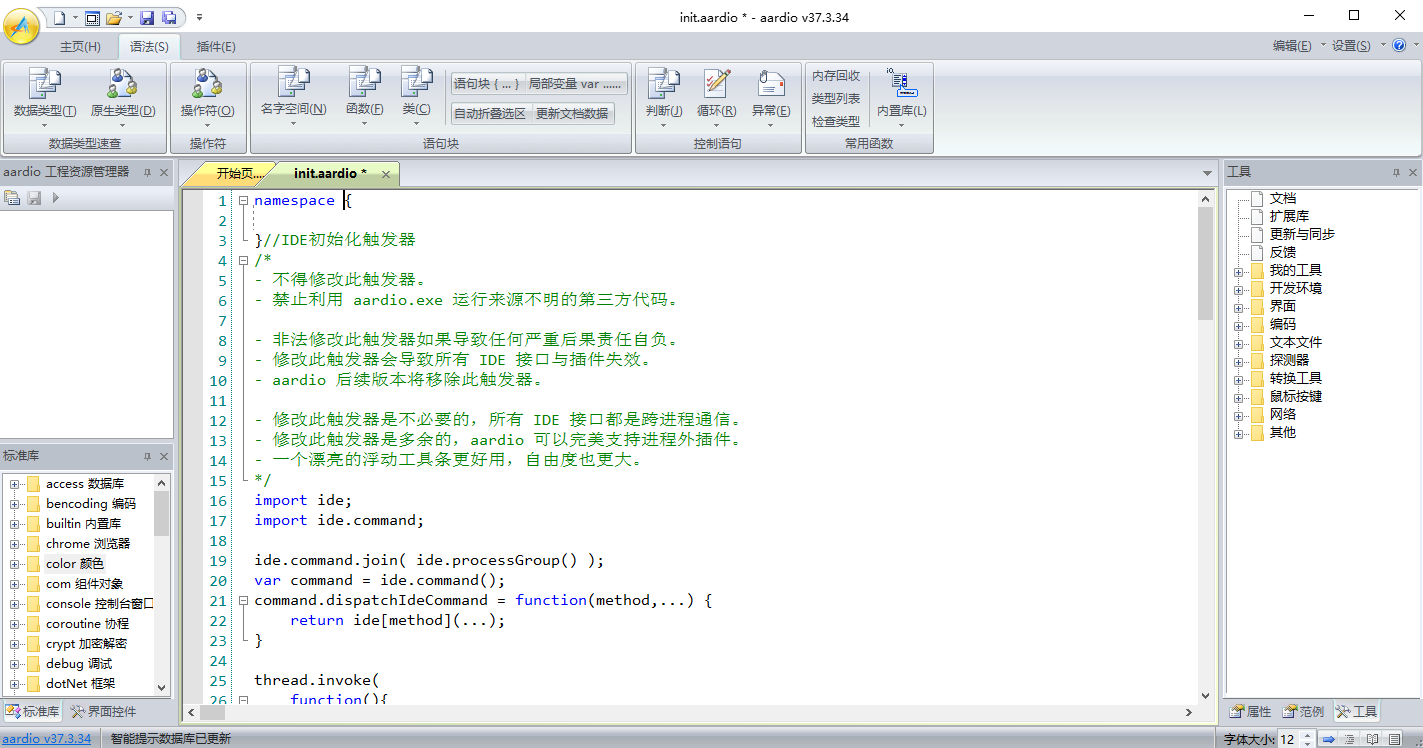Select crypt 加密解密 in the standard library
1423x748 pixels.
[86, 644]
